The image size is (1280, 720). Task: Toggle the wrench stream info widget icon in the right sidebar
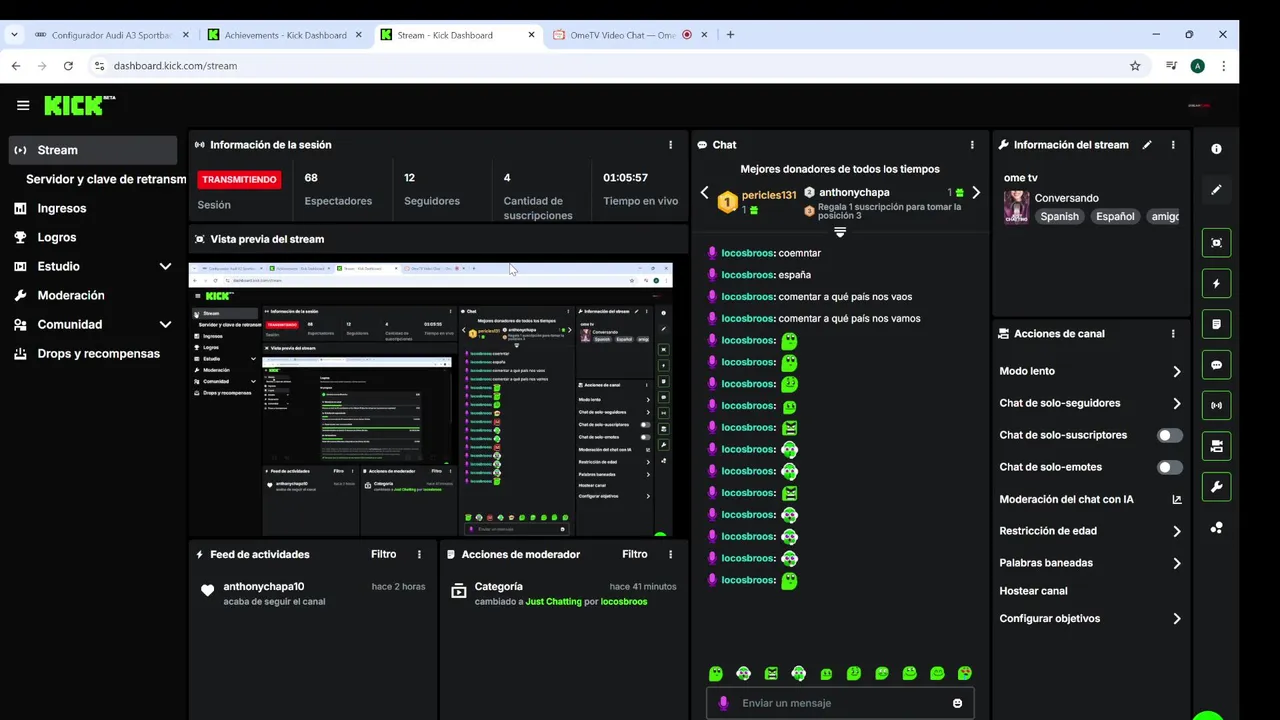pos(1216,487)
